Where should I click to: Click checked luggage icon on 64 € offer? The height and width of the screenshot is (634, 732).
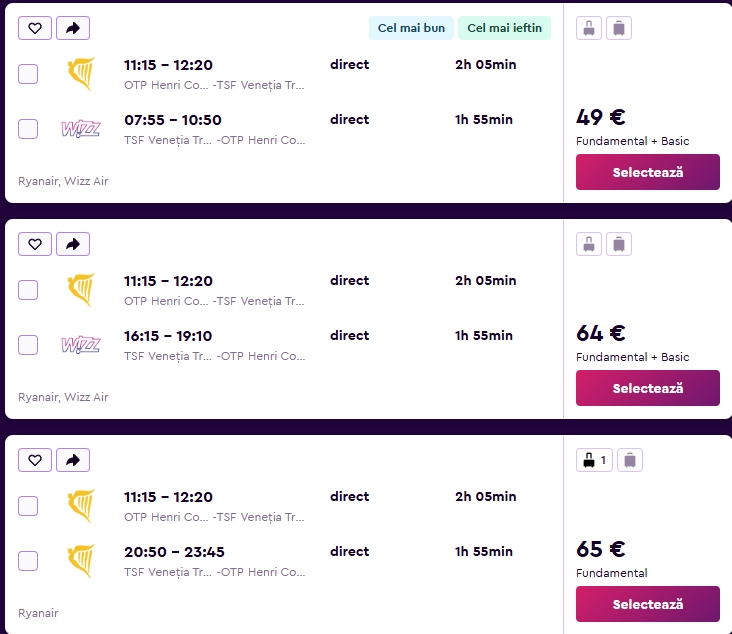tap(619, 244)
